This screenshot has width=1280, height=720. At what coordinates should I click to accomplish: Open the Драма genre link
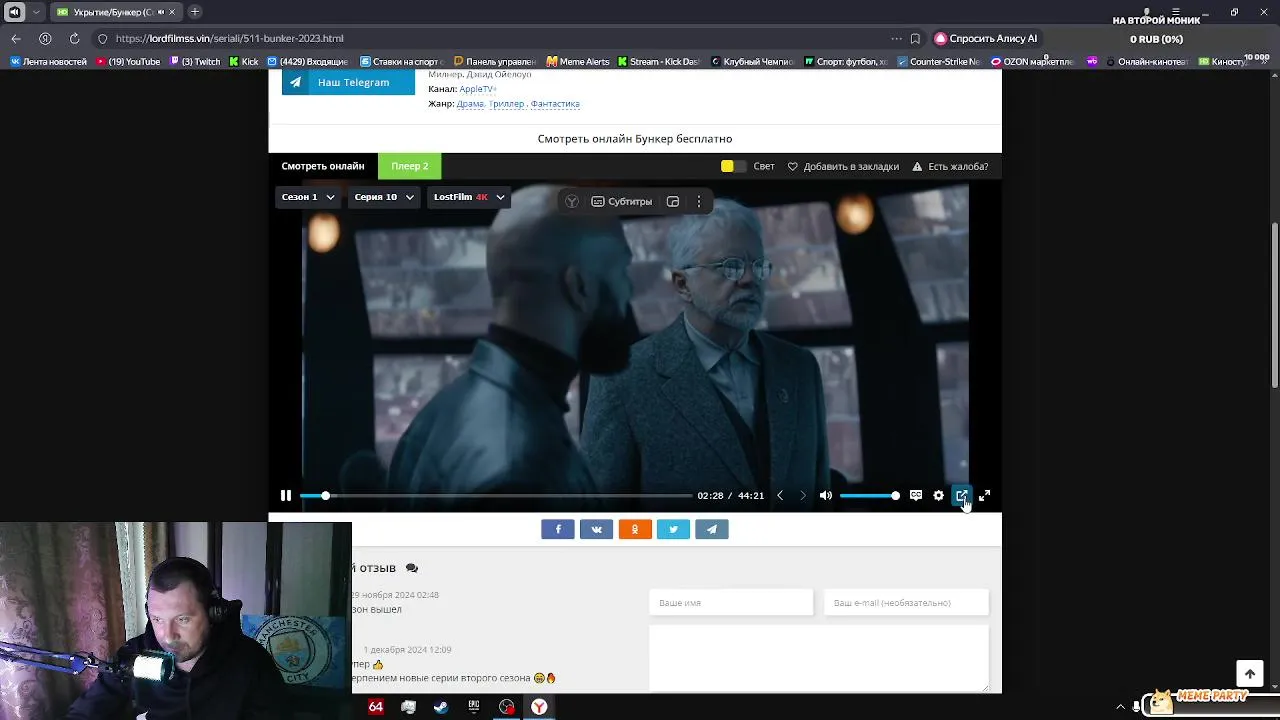pos(470,104)
